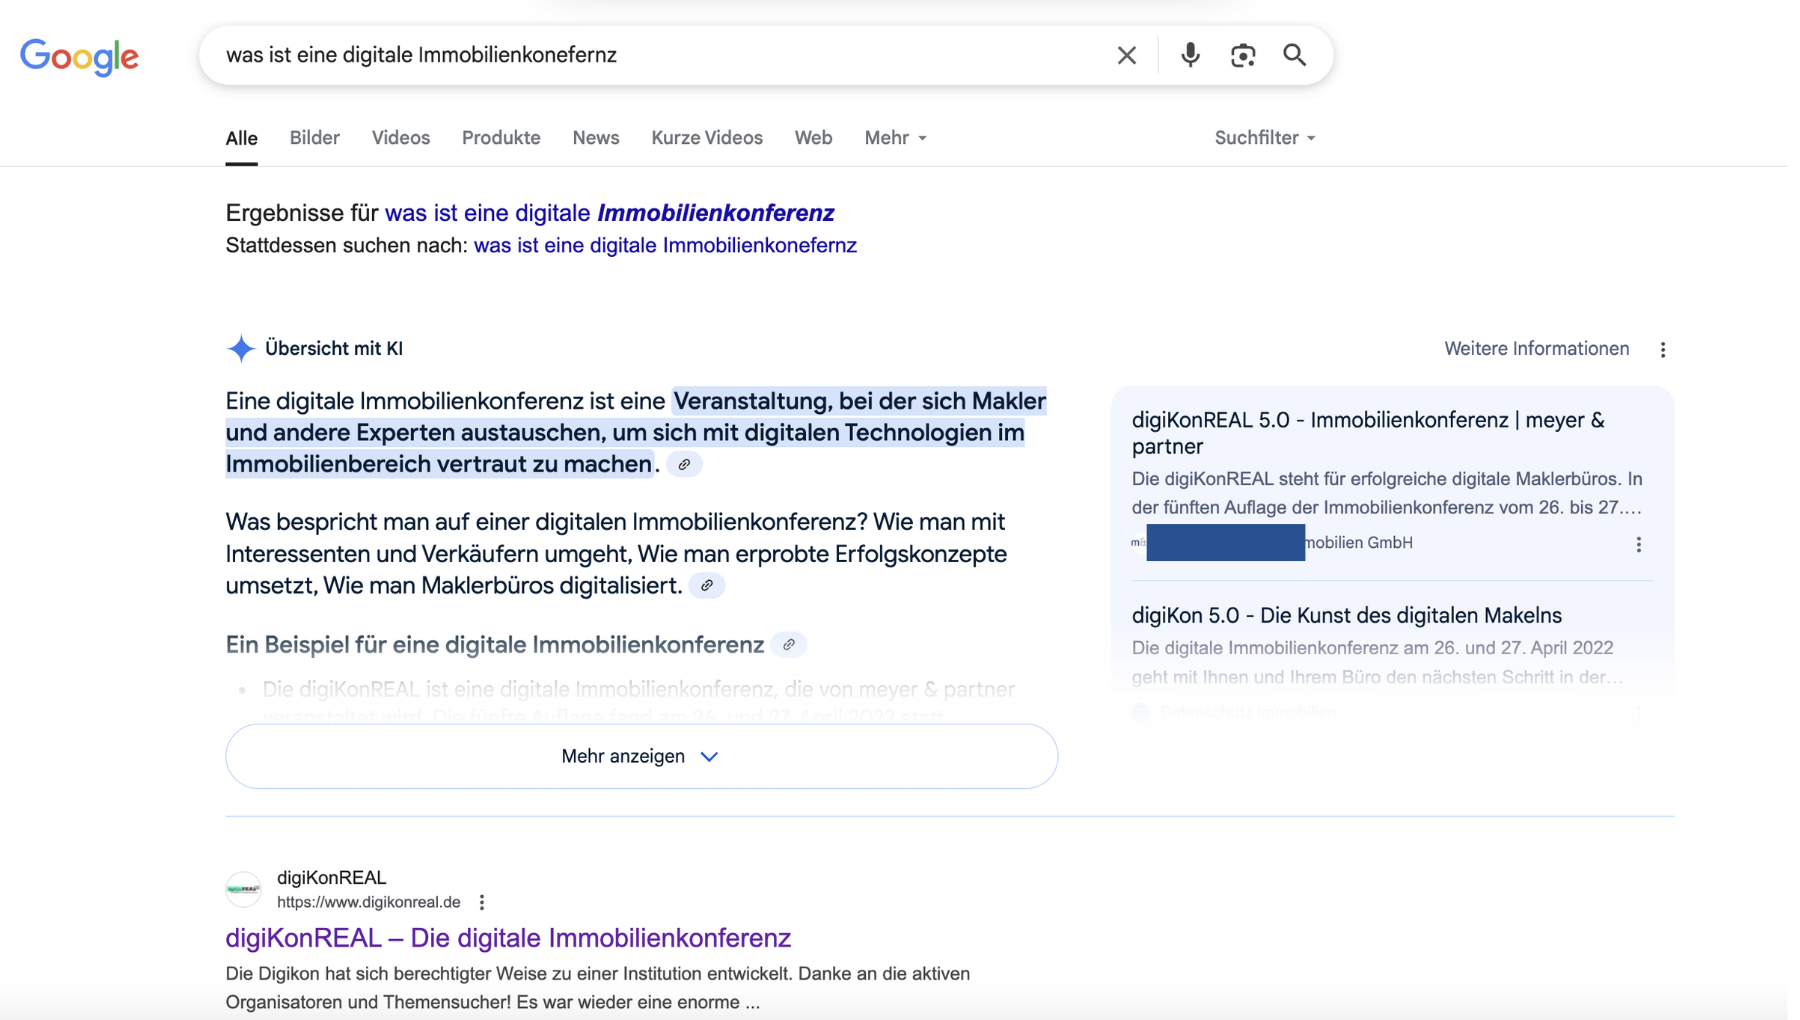Click 'Ein Beispiel für eine digitale Immobilienkonferenz' heading

point(494,645)
